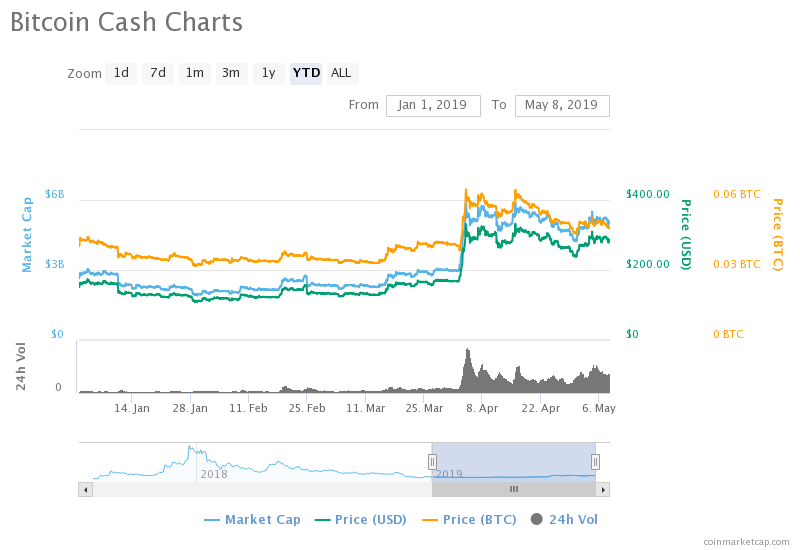Click the 8. Apr x-axis label
The image size is (800, 550).
coord(482,408)
